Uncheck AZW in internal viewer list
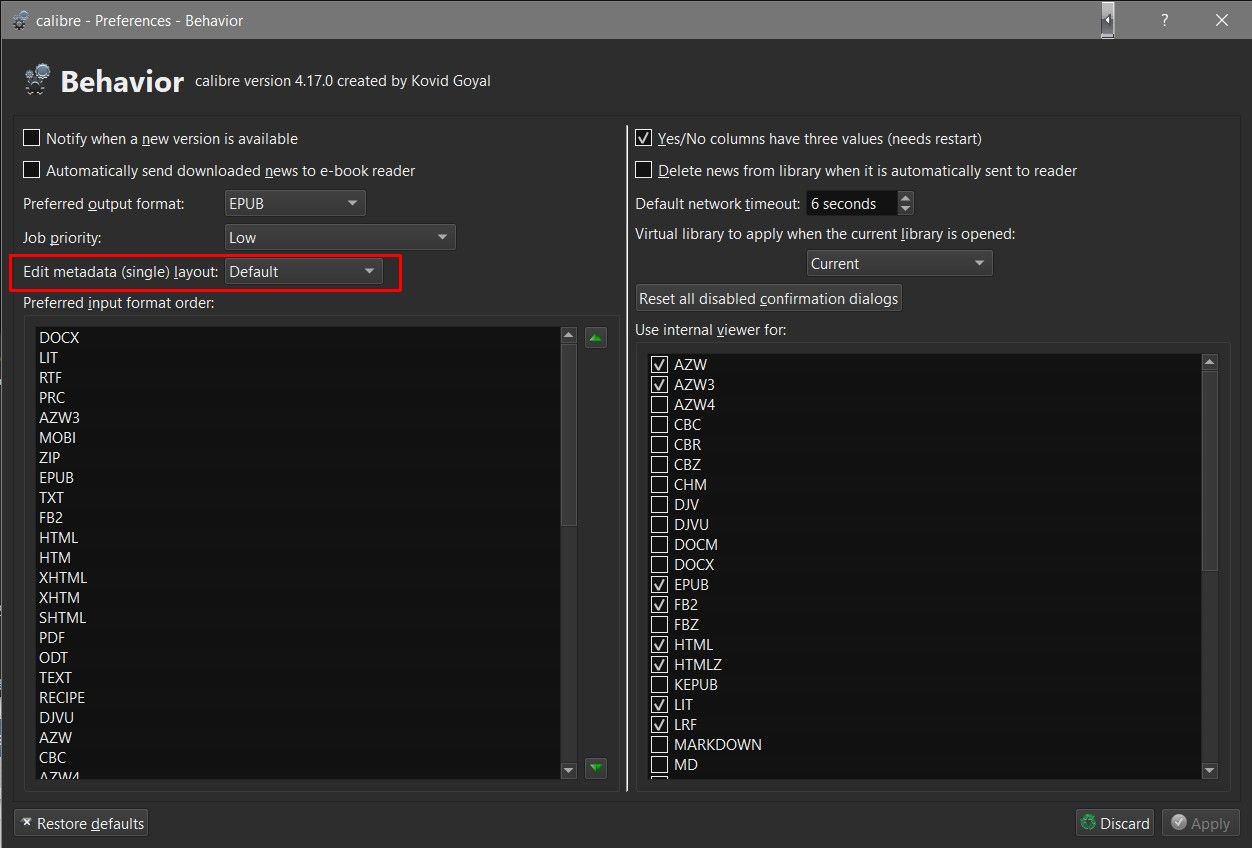The height and width of the screenshot is (848, 1252). (x=659, y=364)
